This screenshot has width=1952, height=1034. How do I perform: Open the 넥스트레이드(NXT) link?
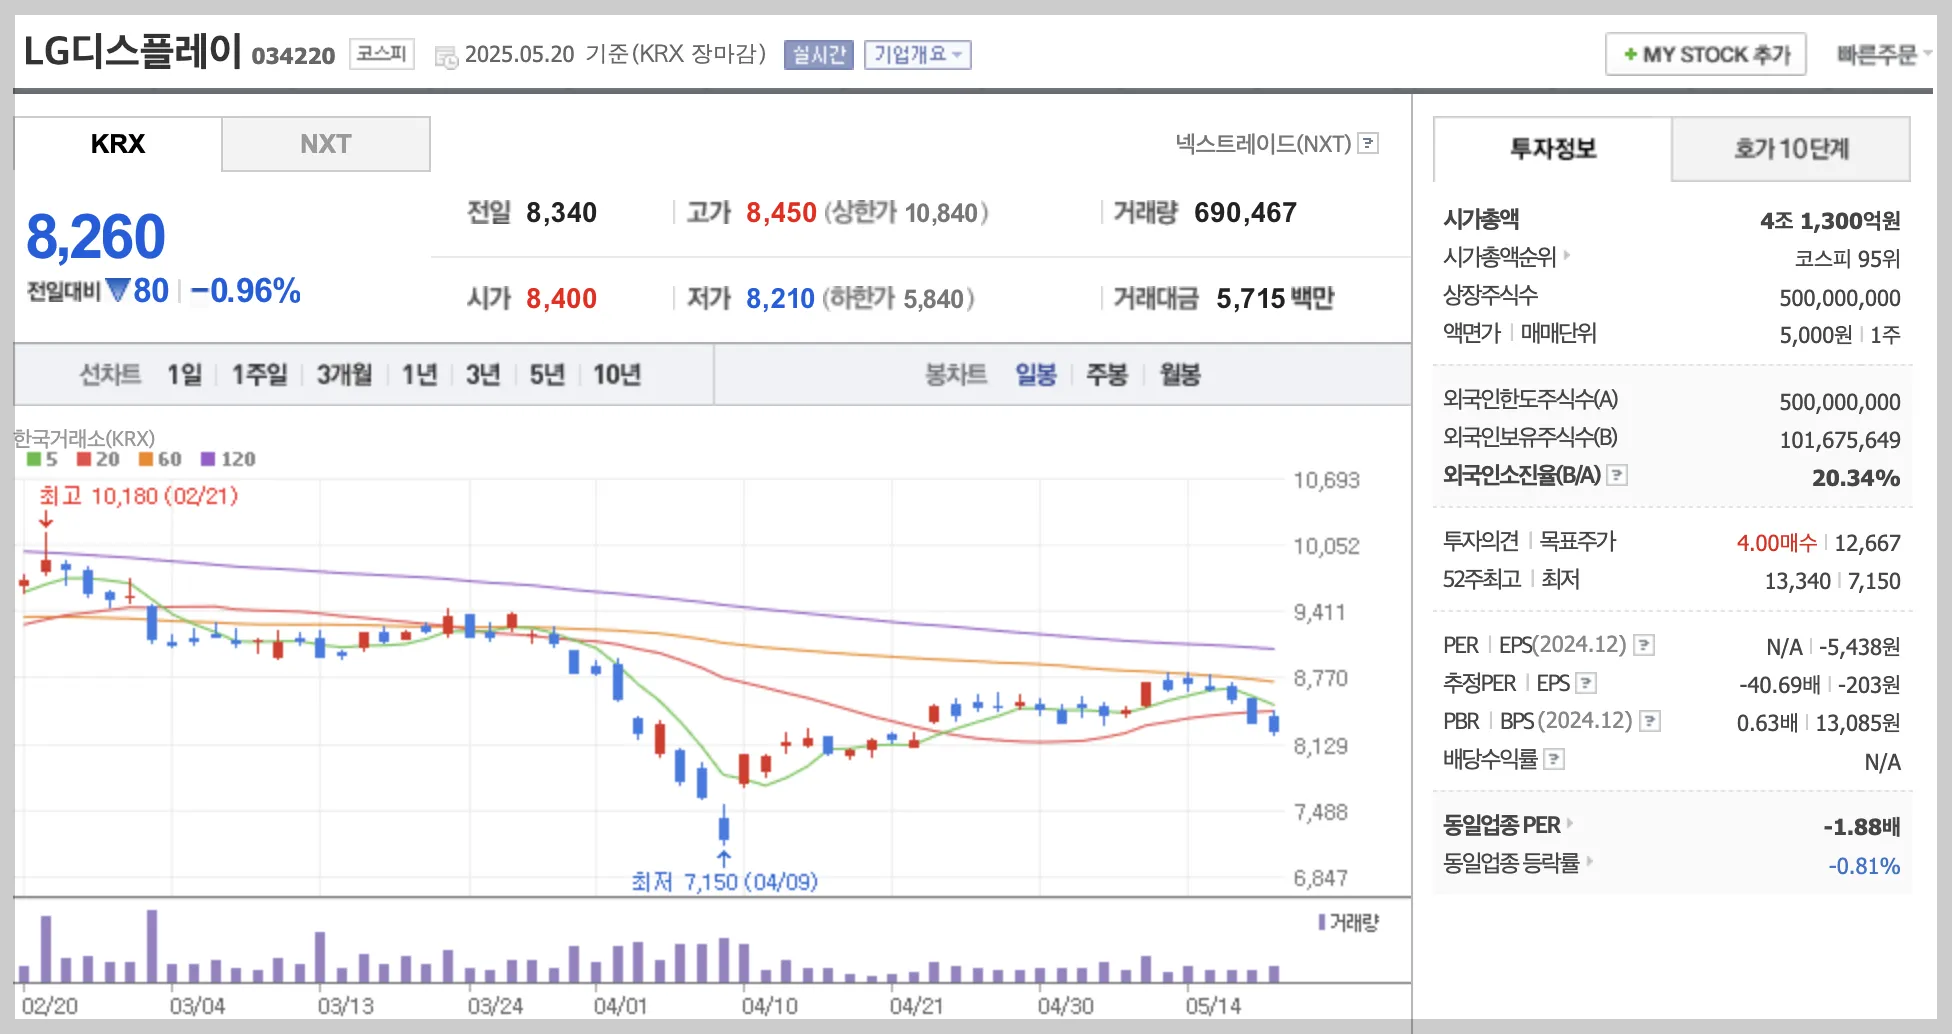(x=1263, y=144)
